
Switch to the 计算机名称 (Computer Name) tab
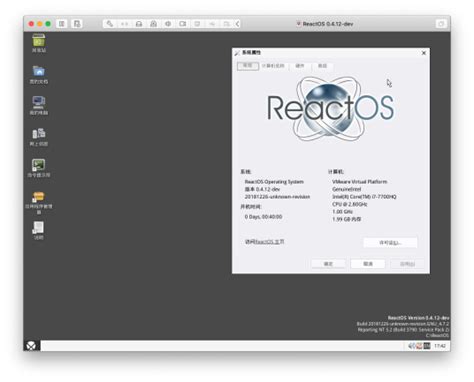click(x=273, y=66)
